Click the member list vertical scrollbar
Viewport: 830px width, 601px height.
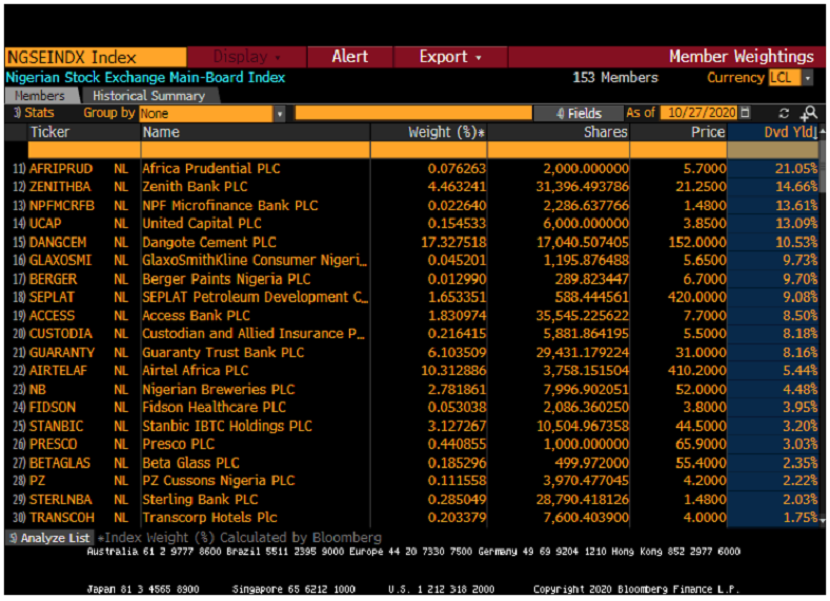pos(822,169)
